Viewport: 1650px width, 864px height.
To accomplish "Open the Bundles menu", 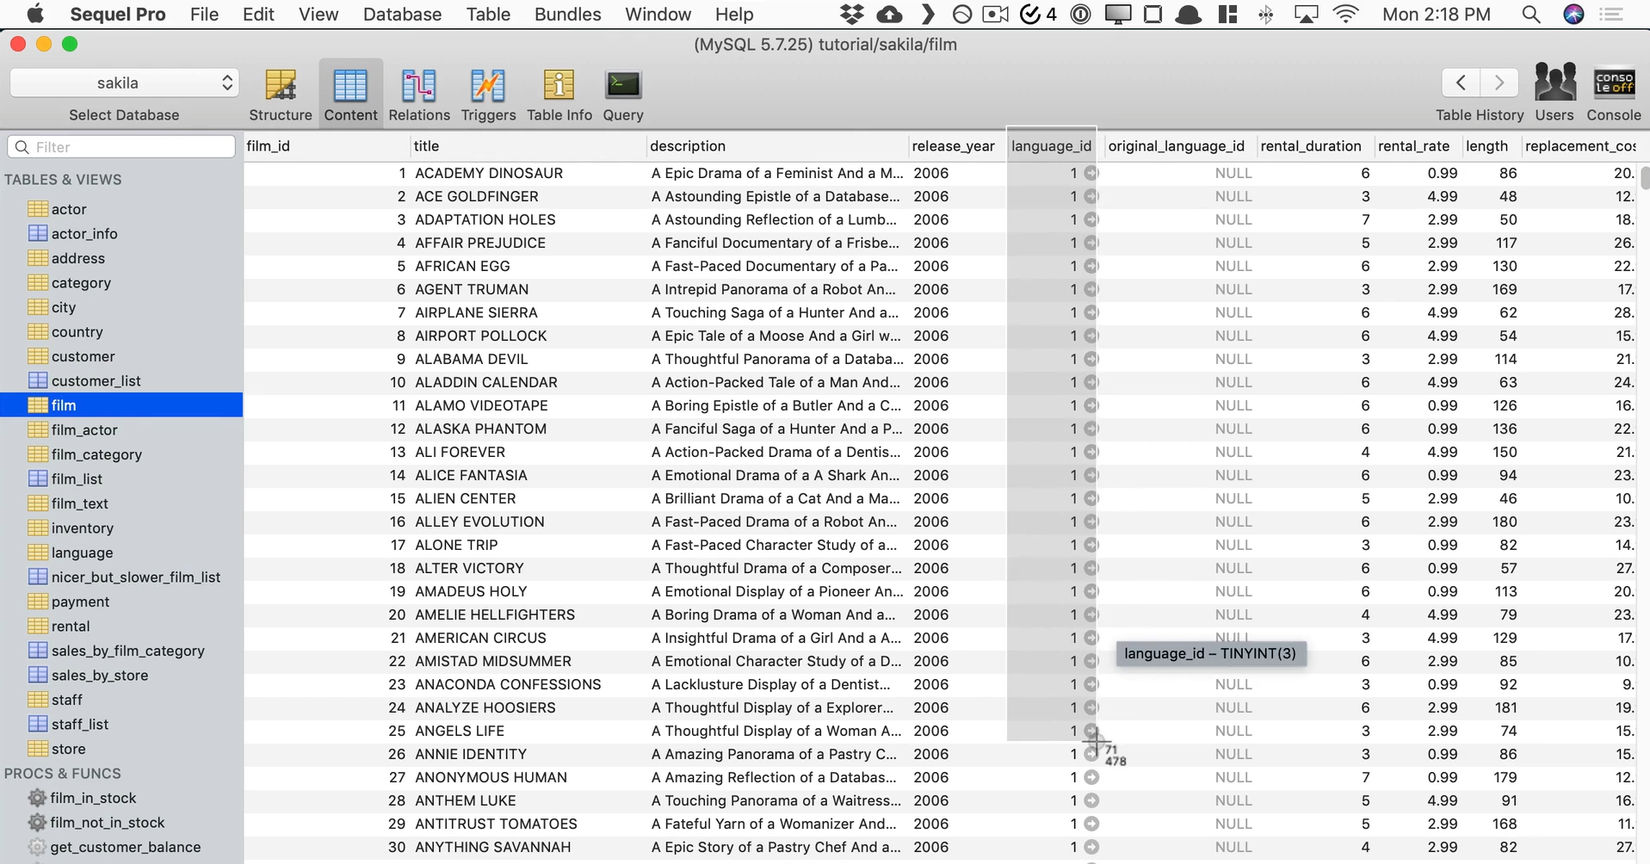I will tap(568, 14).
